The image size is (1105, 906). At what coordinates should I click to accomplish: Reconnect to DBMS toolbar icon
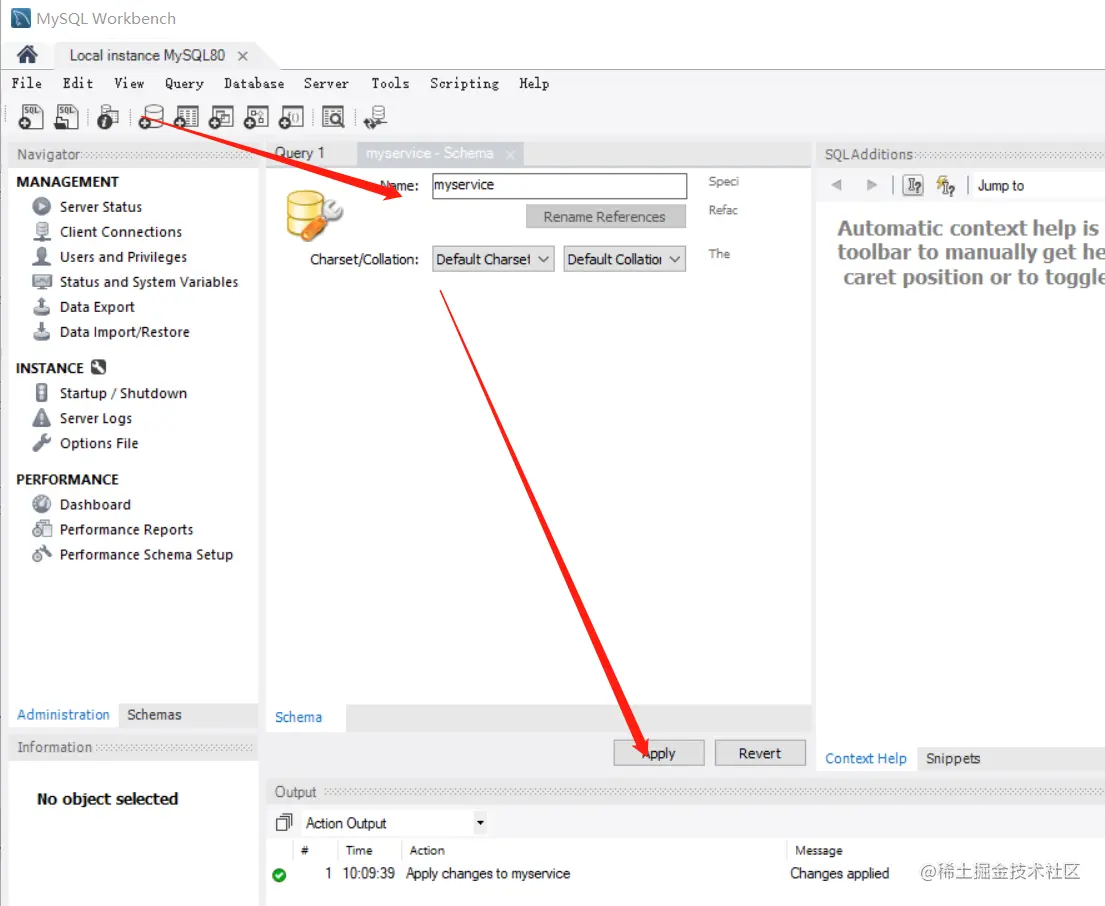tap(375, 117)
